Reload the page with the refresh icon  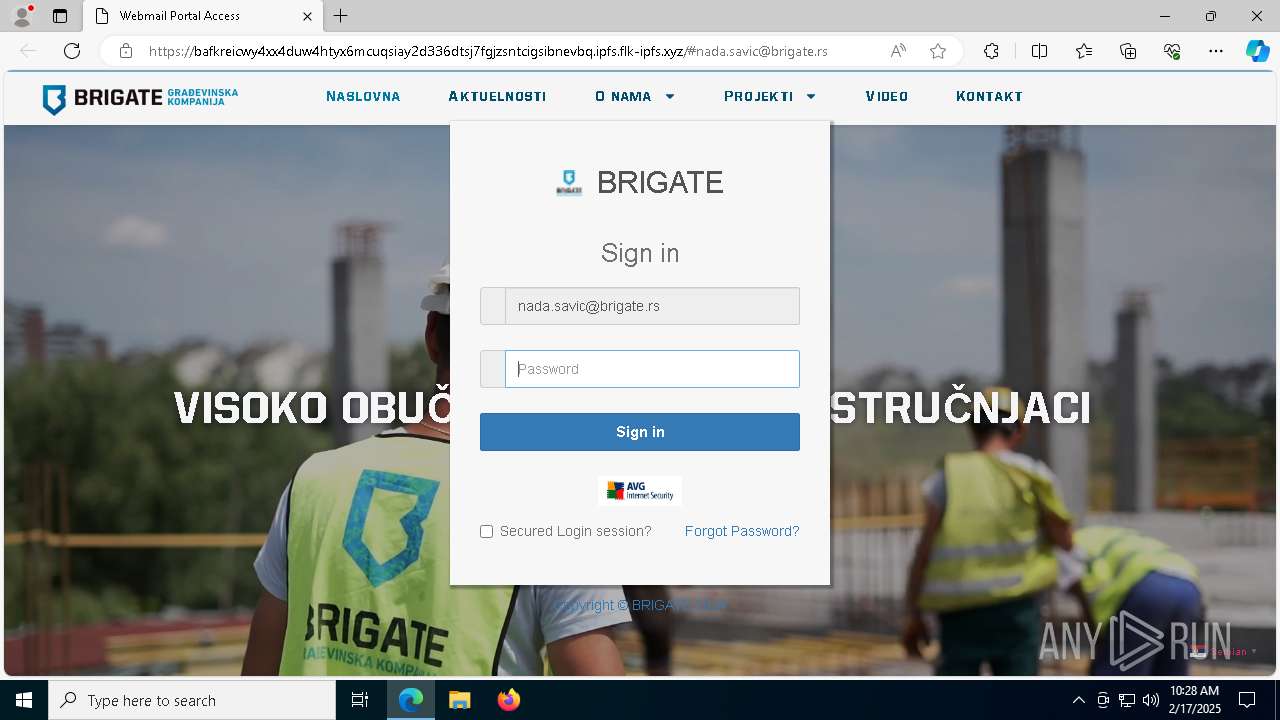click(72, 51)
